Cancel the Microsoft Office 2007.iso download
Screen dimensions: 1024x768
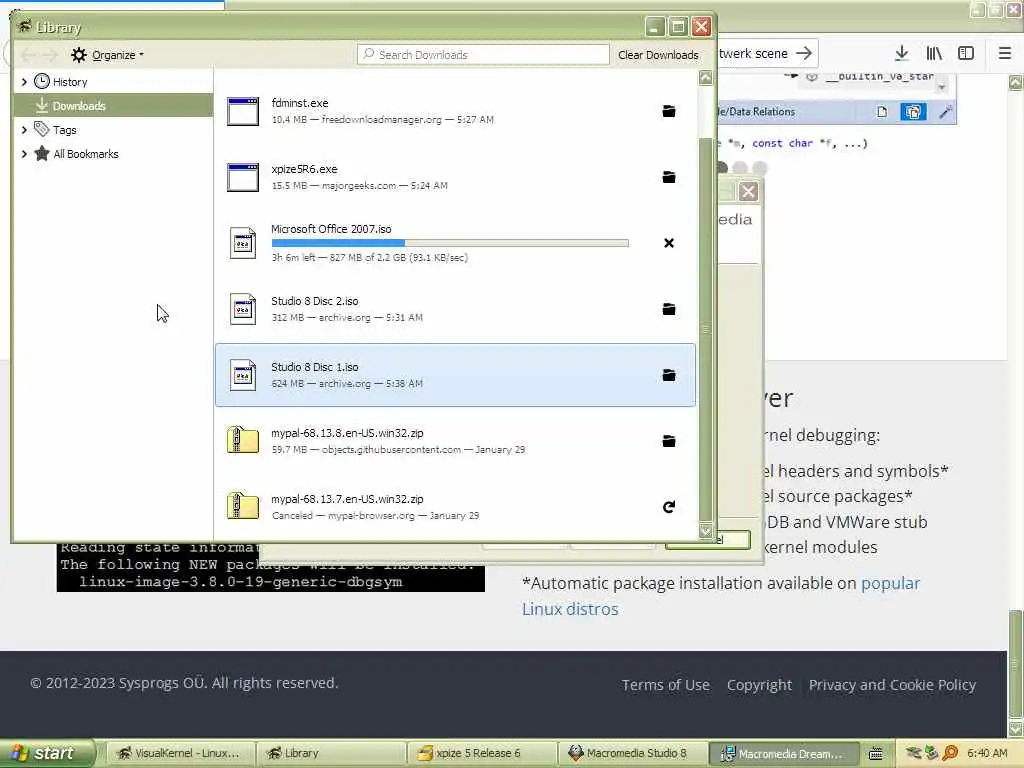tap(669, 244)
